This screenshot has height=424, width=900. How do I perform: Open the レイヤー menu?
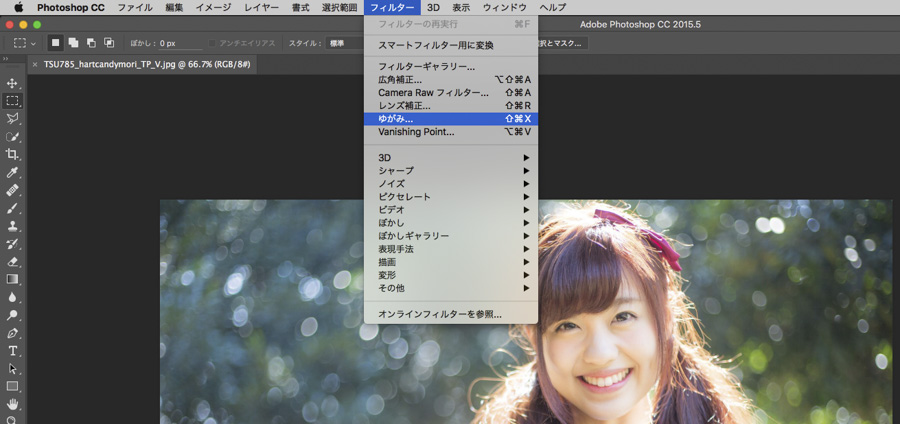click(x=261, y=7)
